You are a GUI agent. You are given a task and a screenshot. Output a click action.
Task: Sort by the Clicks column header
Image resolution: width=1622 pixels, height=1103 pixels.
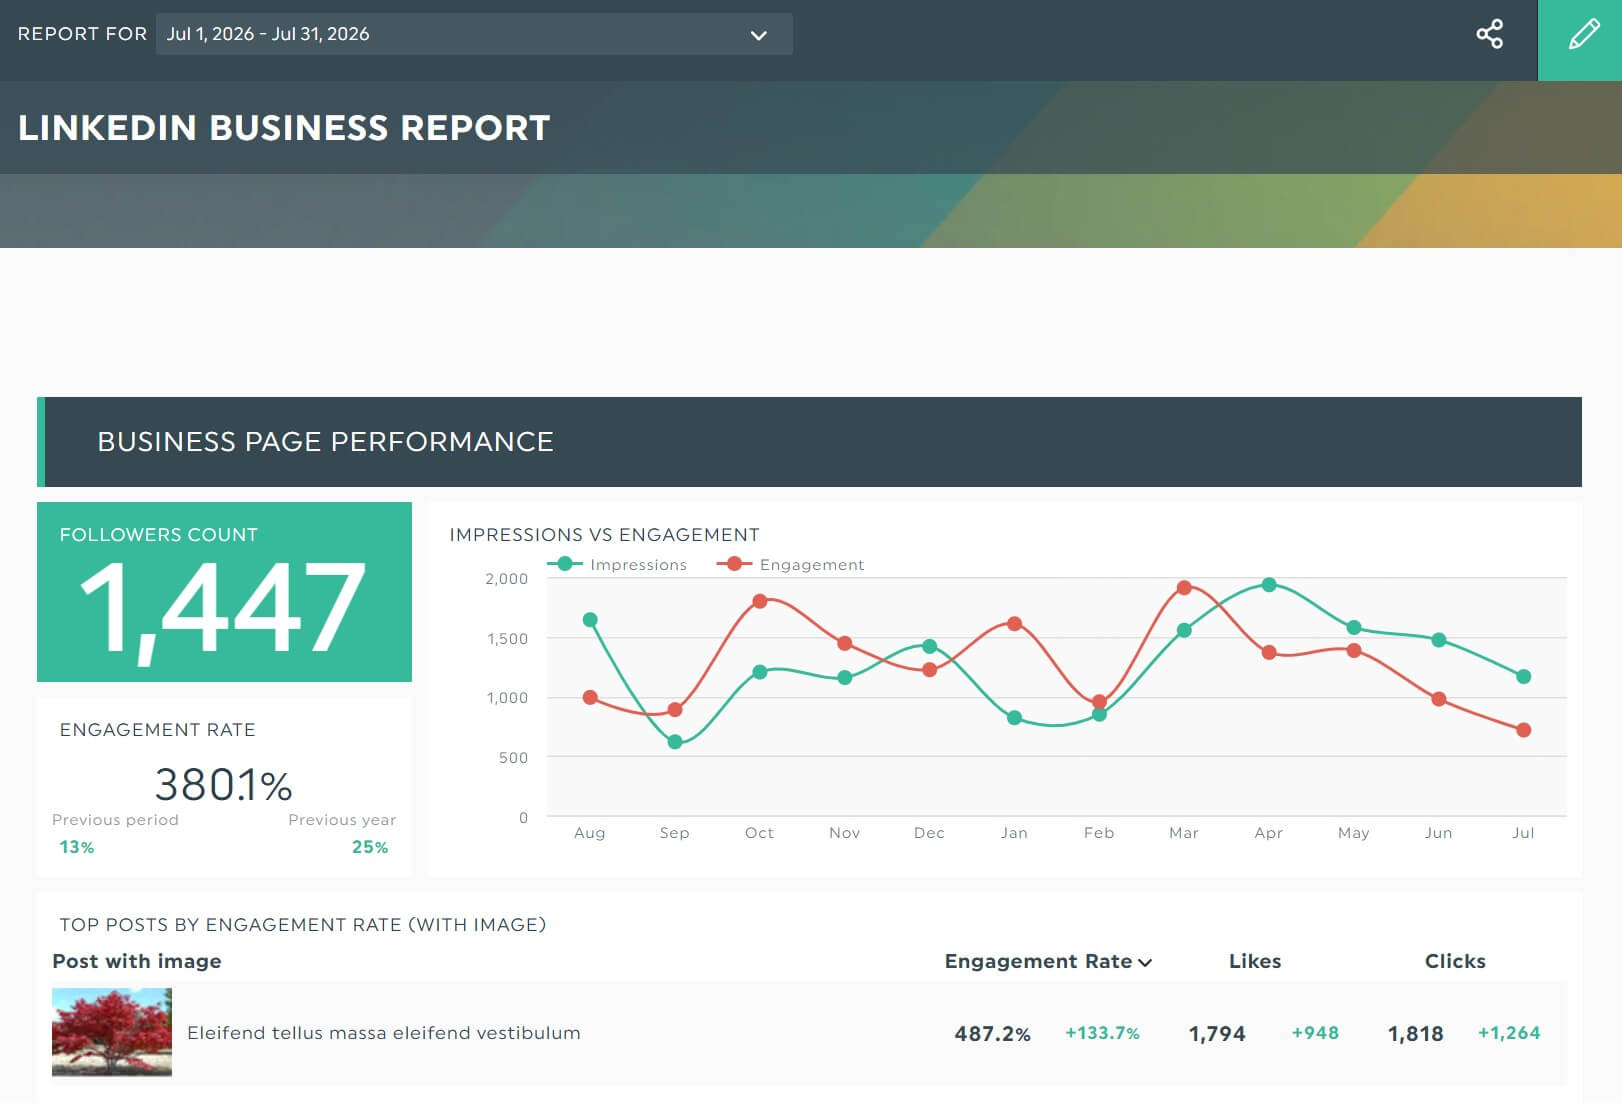point(1455,961)
